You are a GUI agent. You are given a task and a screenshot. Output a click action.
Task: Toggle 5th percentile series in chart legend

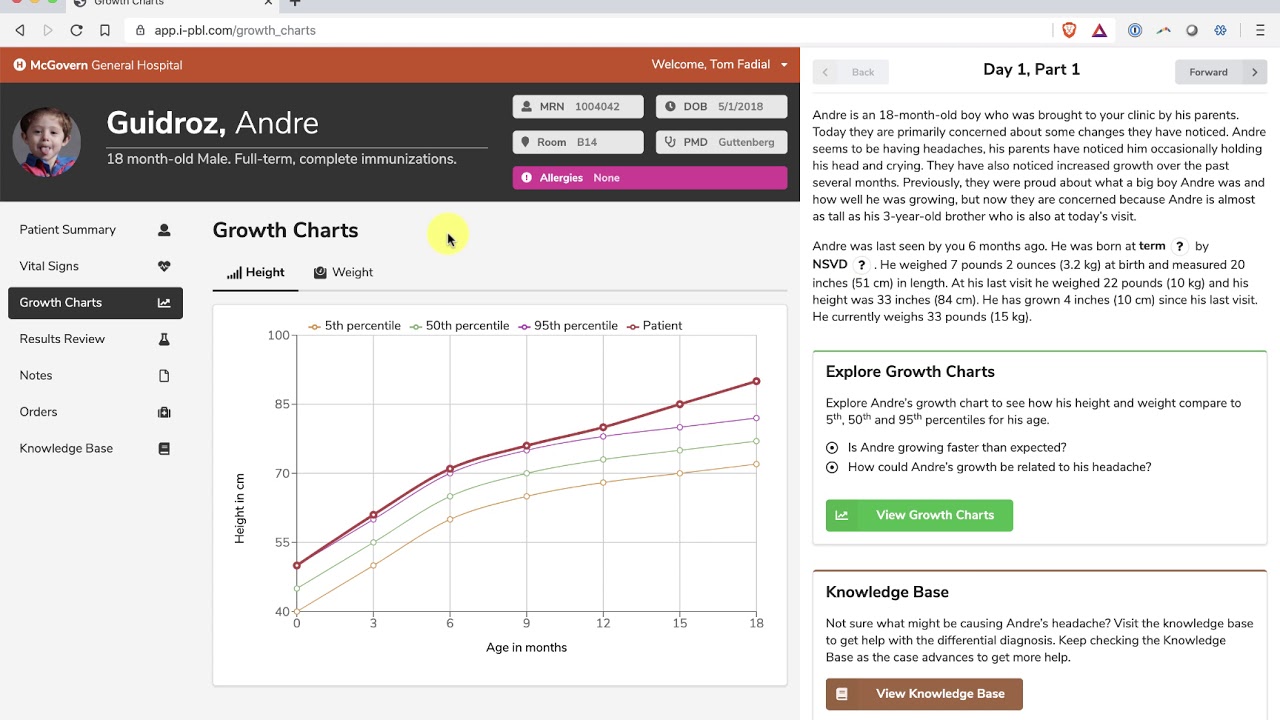(355, 326)
